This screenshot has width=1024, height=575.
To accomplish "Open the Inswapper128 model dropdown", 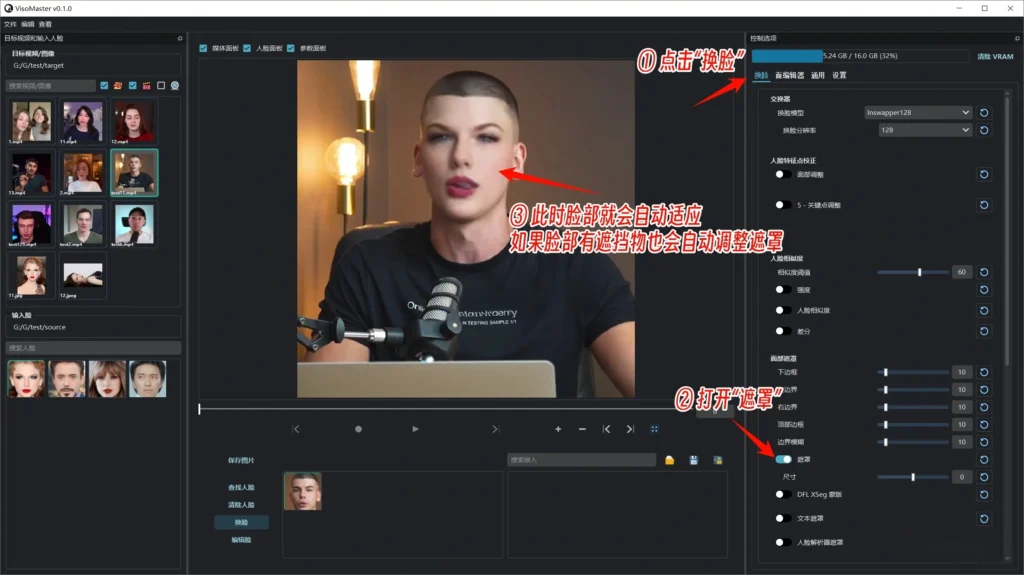I will (917, 113).
